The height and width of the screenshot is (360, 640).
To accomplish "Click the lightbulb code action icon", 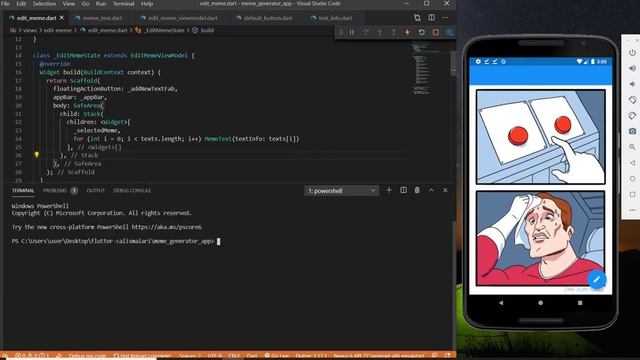I will click(x=37, y=155).
